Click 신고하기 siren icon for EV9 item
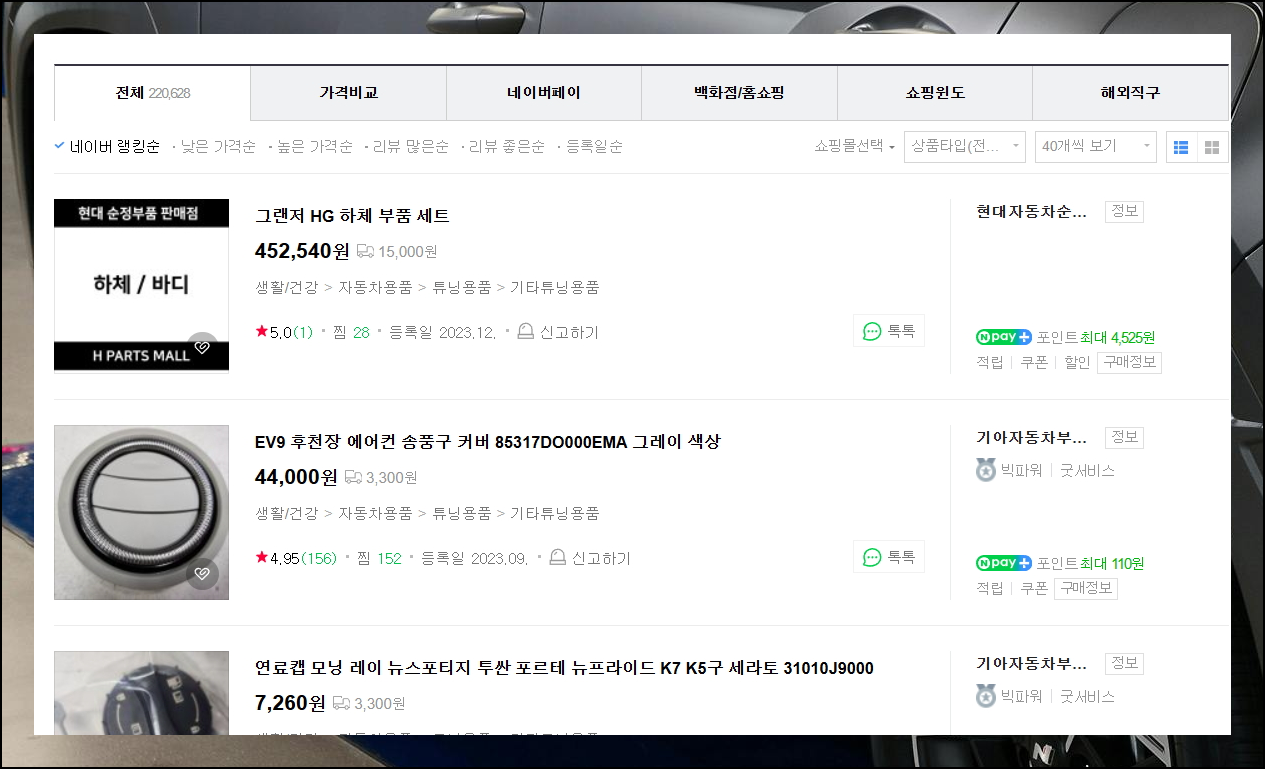This screenshot has height=769, width=1265. click(558, 557)
